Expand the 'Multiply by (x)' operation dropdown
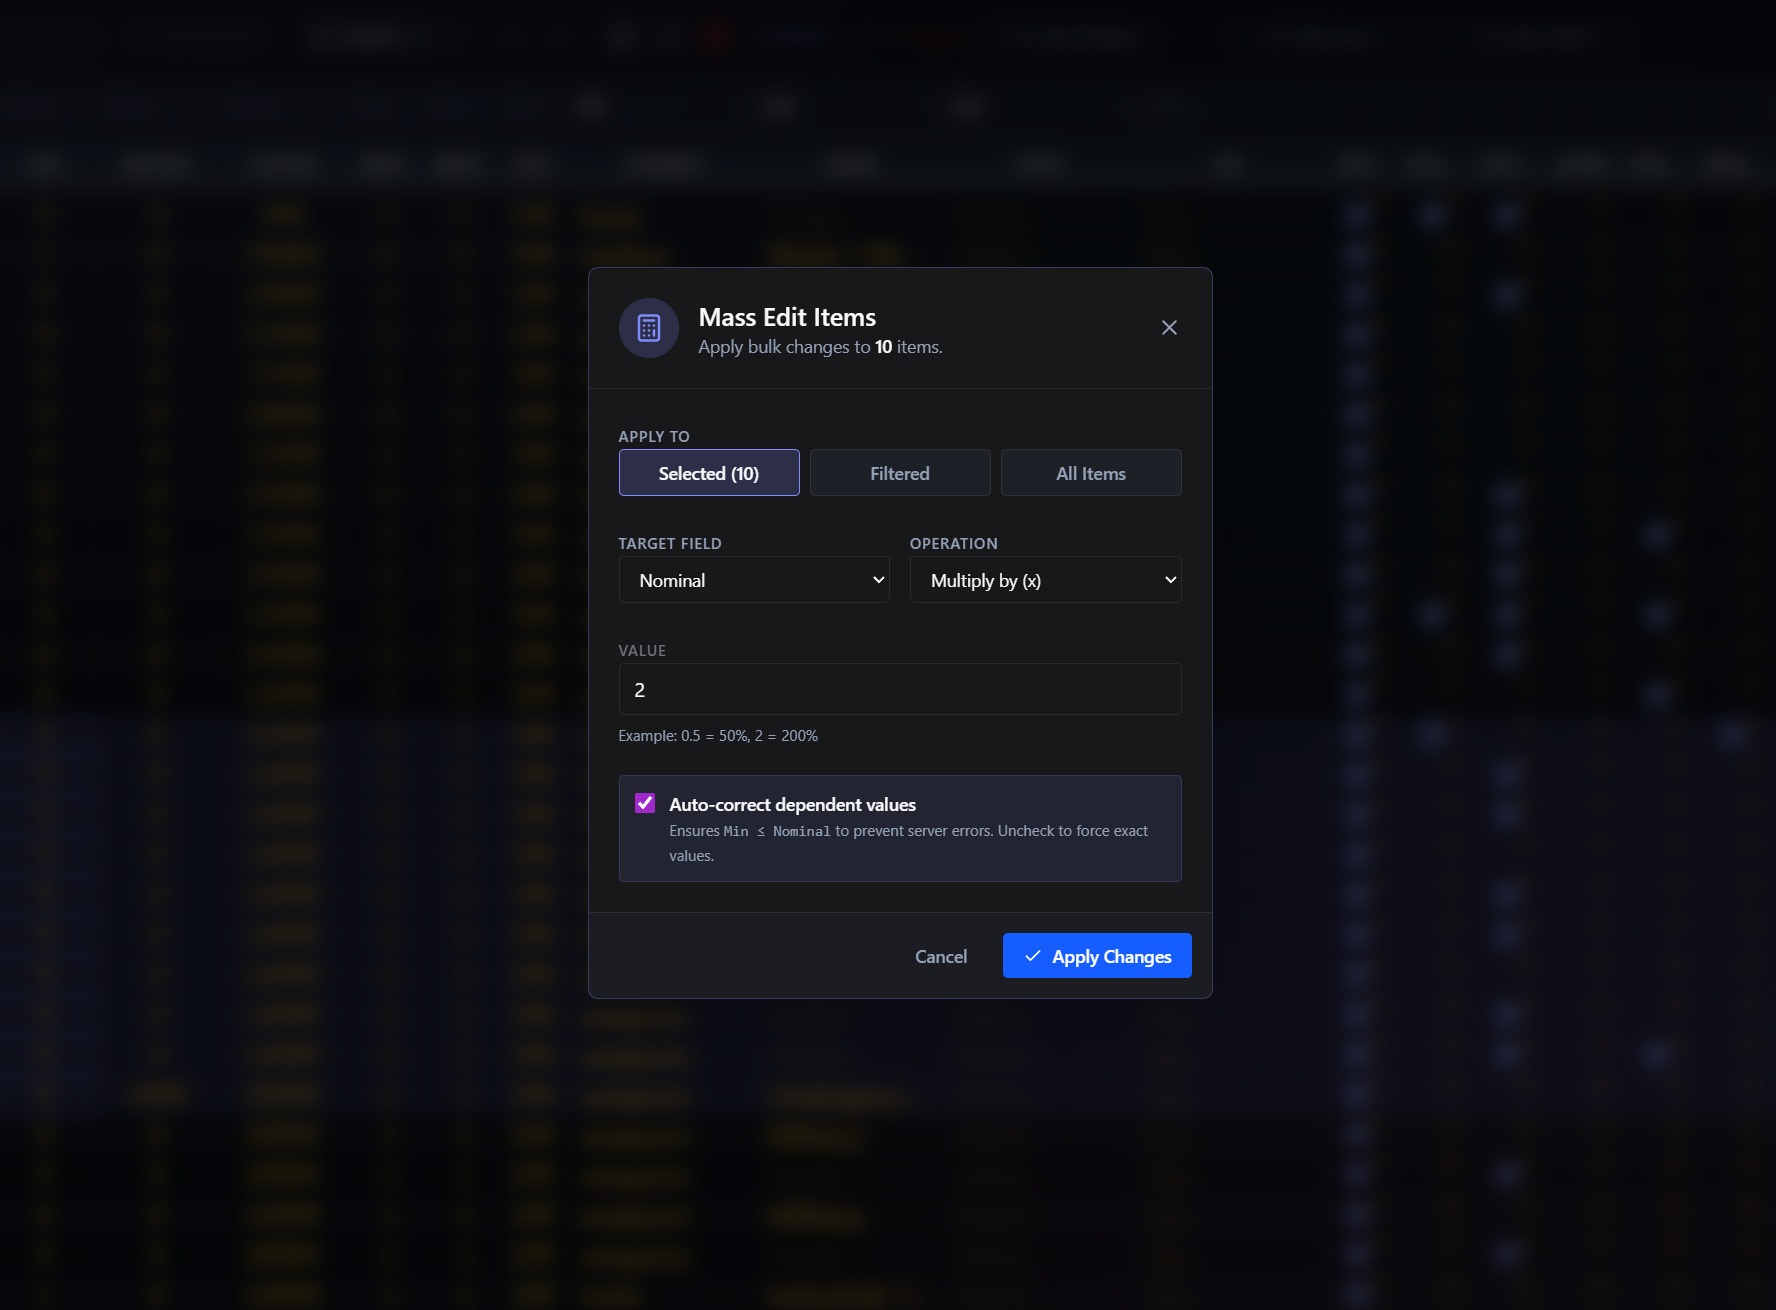1776x1310 pixels. [1044, 580]
